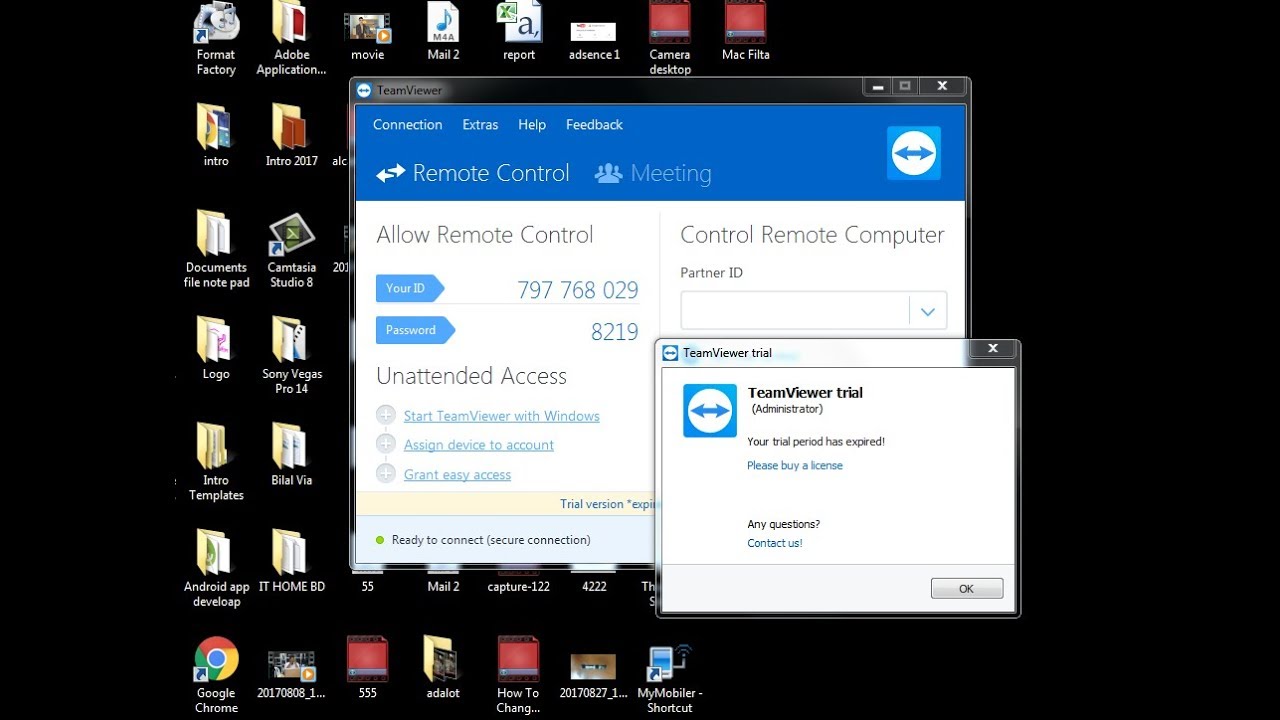Image resolution: width=1280 pixels, height=720 pixels.
Task: Click Grant easy access link
Action: point(457,475)
